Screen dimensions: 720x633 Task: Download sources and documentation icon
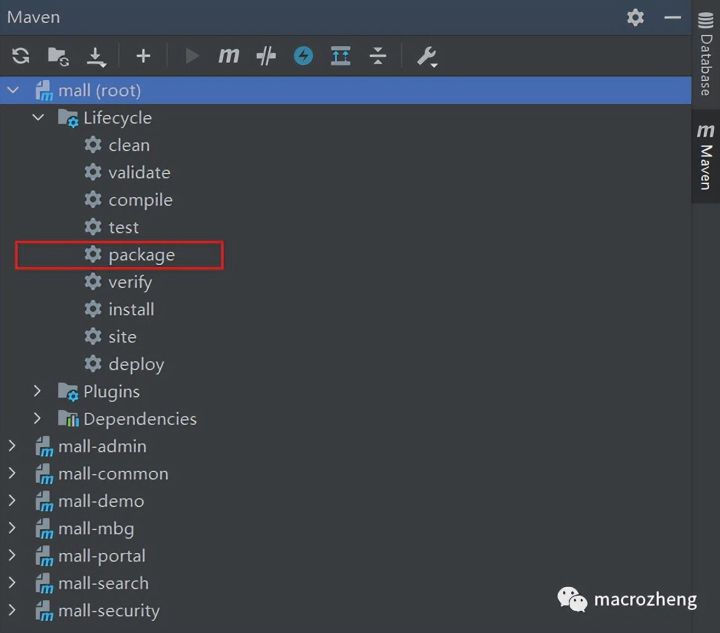[96, 57]
